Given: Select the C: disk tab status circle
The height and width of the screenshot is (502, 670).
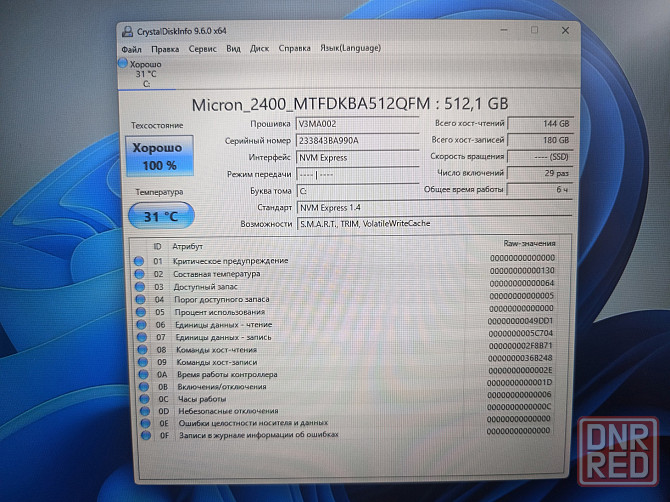Looking at the screenshot, I should (x=123, y=63).
